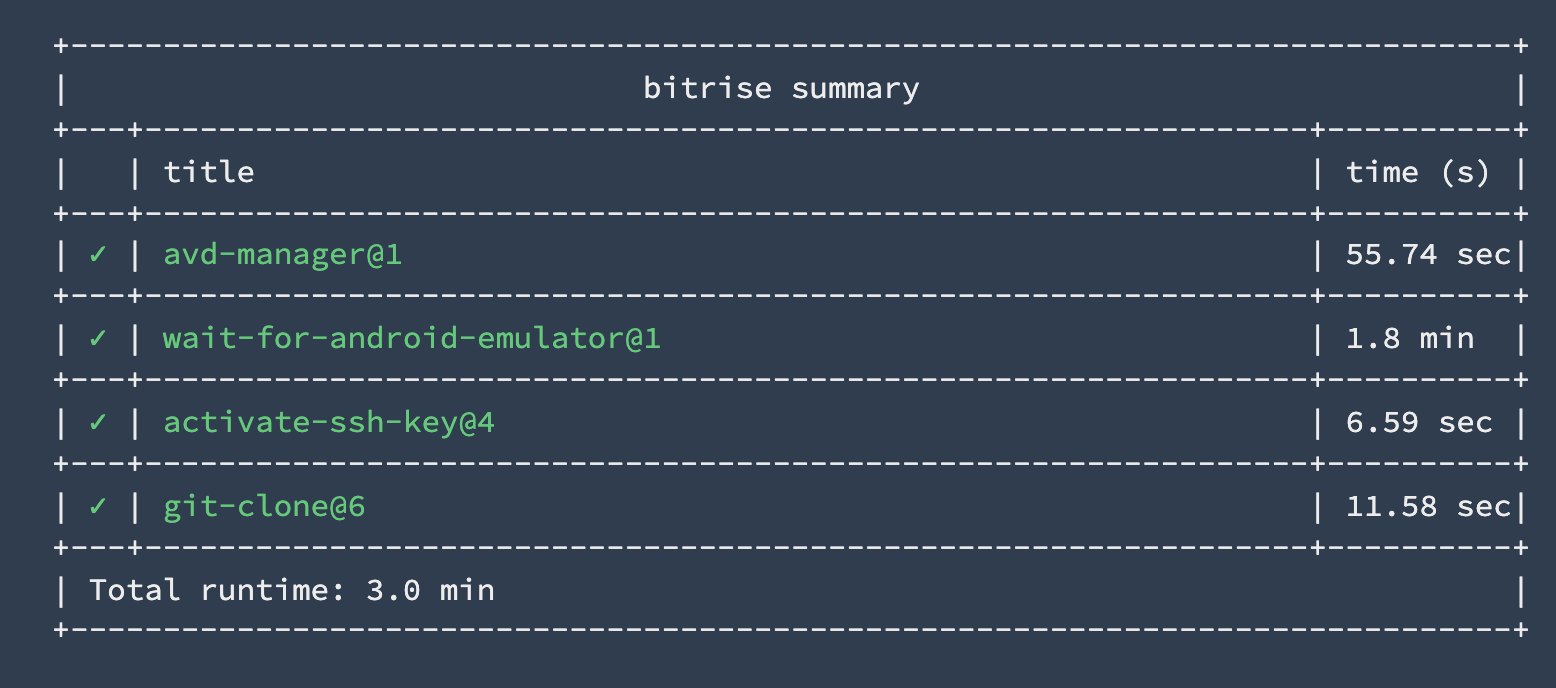This screenshot has width=1556, height=688.
Task: Click the 6.59 sec time value
Action: tap(1418, 423)
